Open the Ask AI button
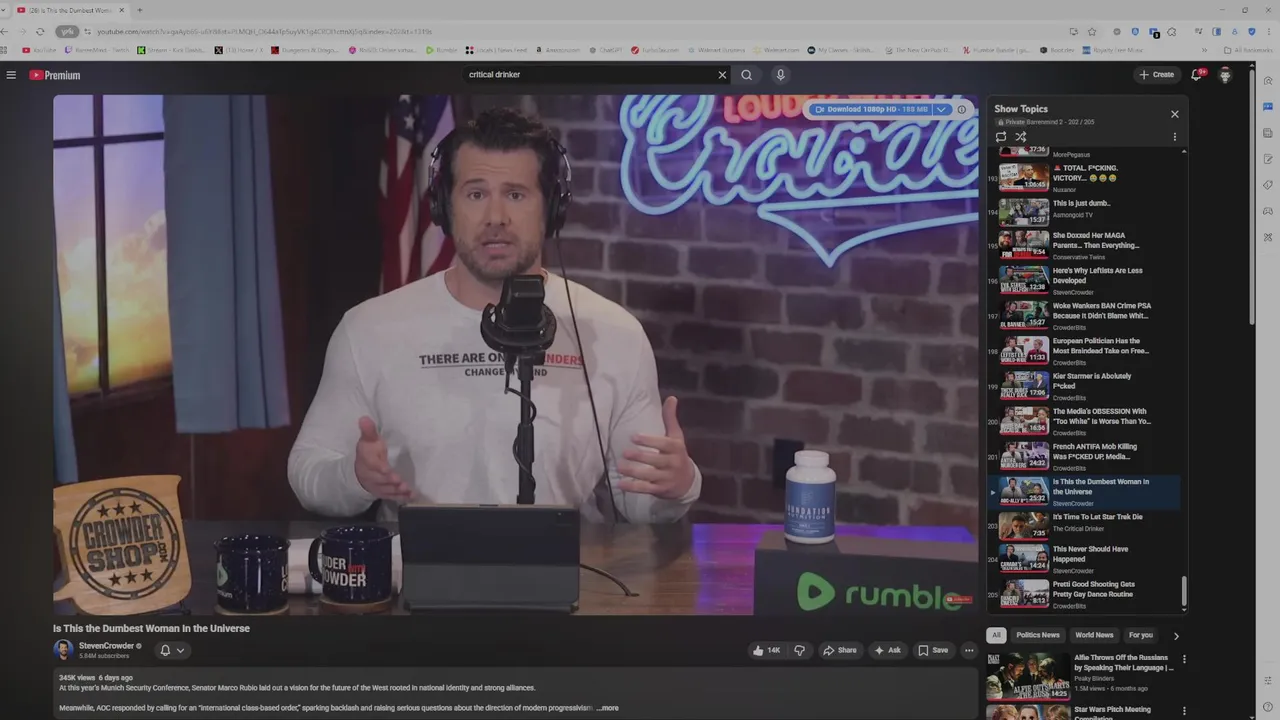The width and height of the screenshot is (1280, 720). click(888, 650)
